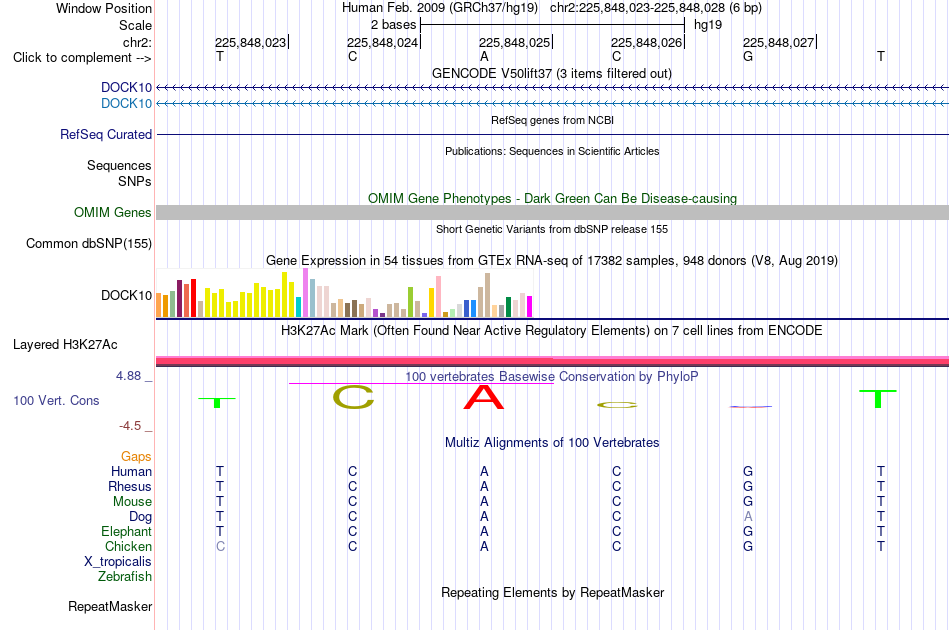Viewport: 950px width, 630px height.
Task: Select the Elephant species label
Action: pos(127,531)
